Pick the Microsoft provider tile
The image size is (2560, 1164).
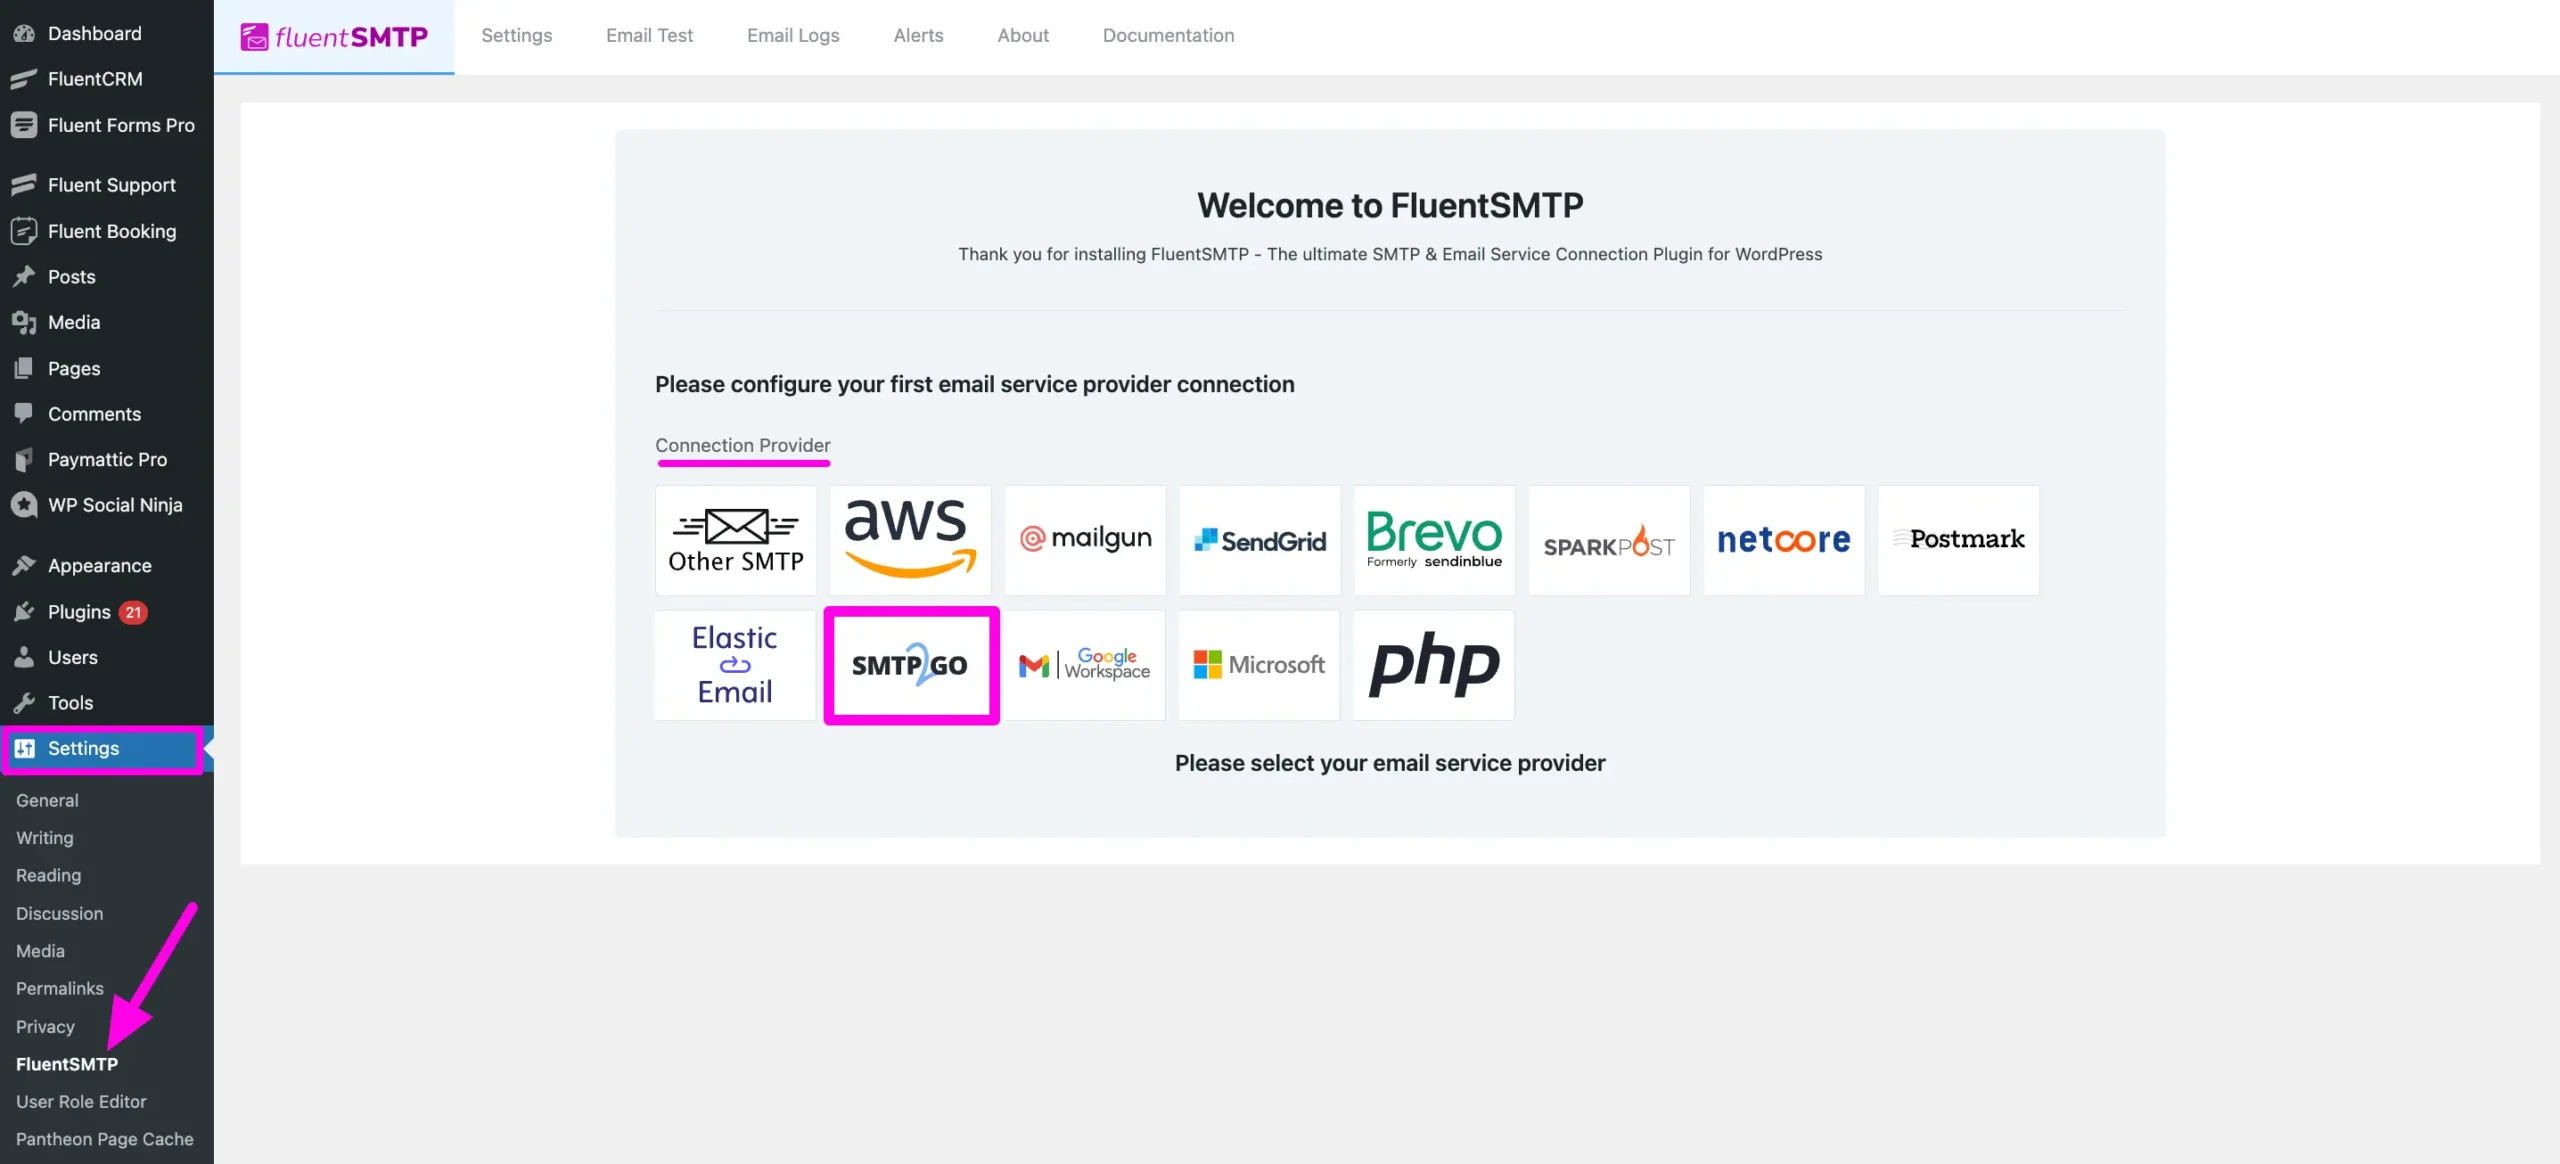click(1259, 665)
